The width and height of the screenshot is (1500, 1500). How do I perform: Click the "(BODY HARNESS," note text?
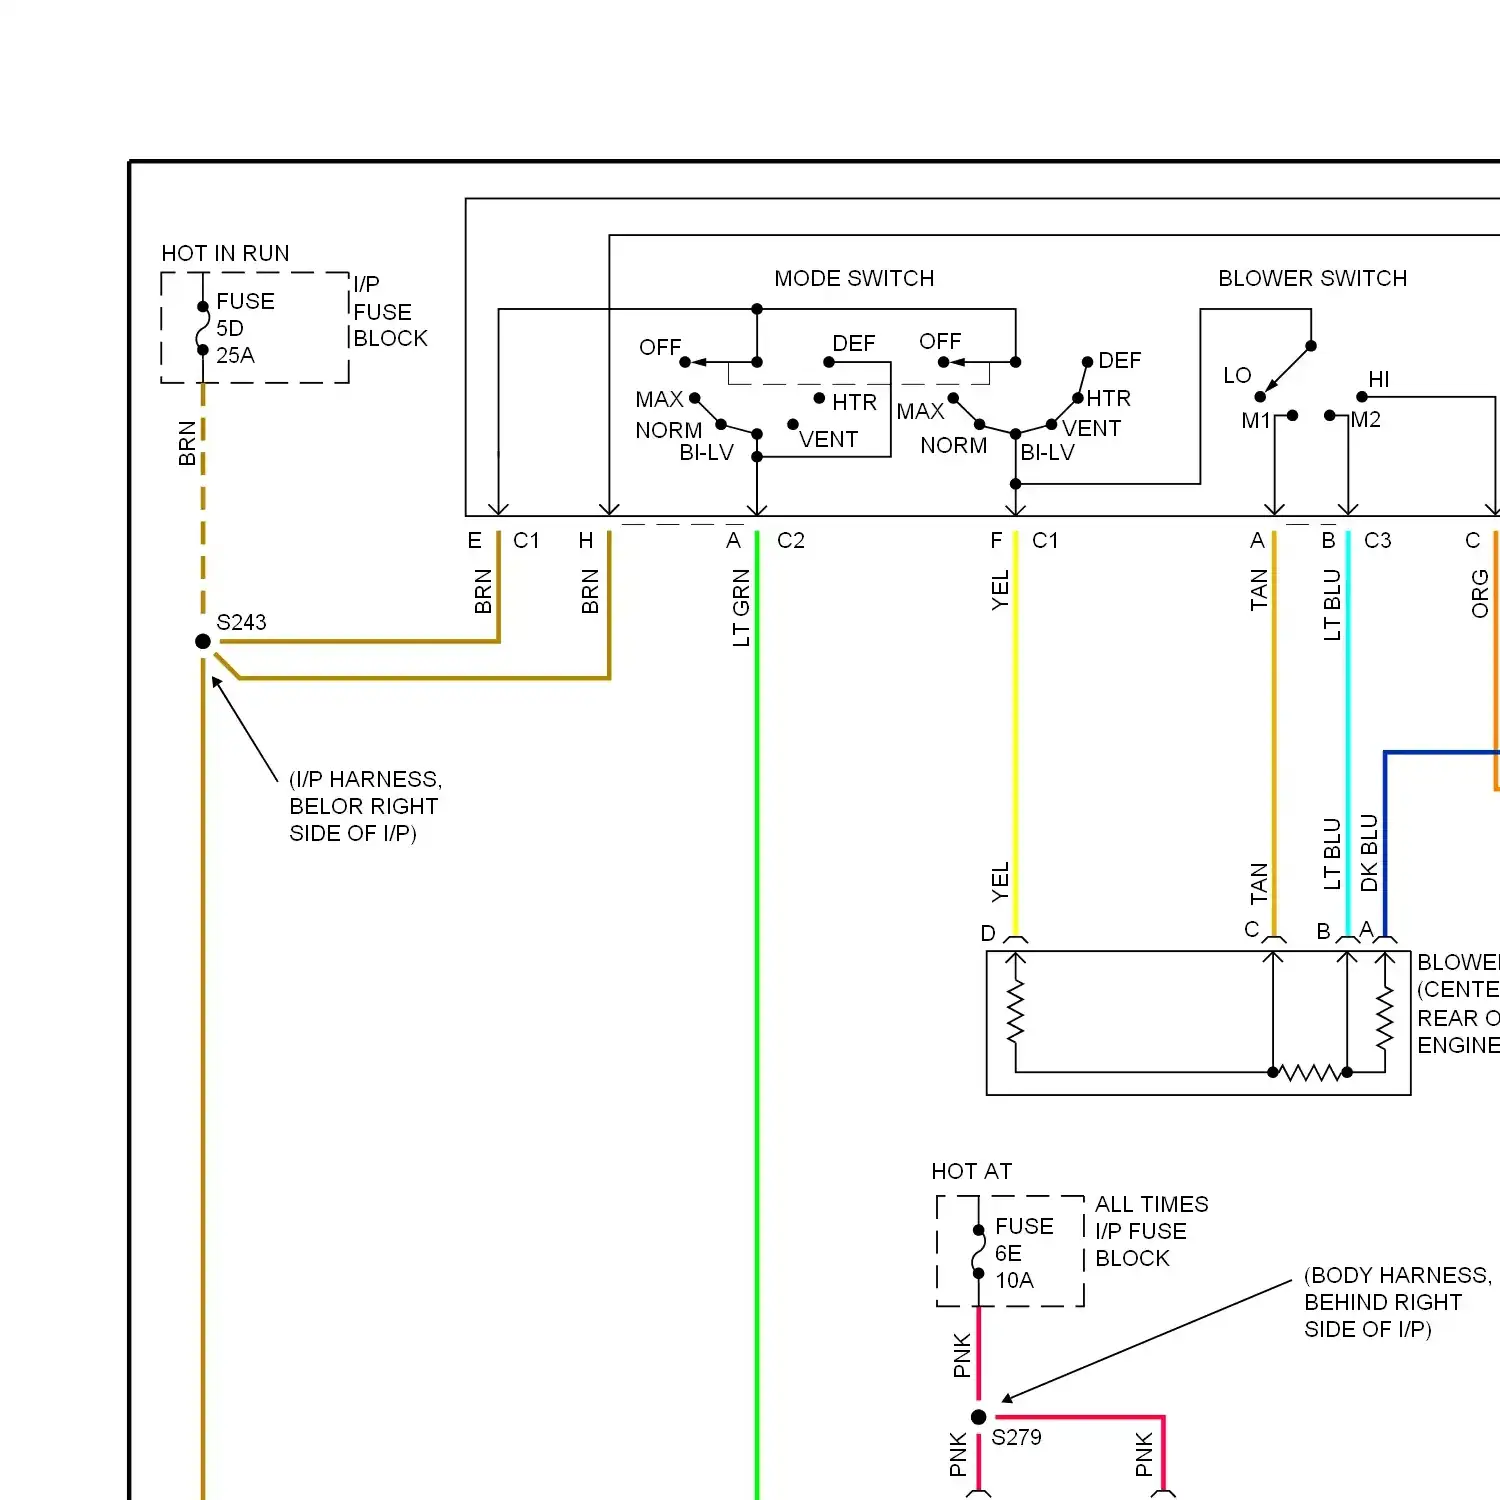point(1397,1275)
